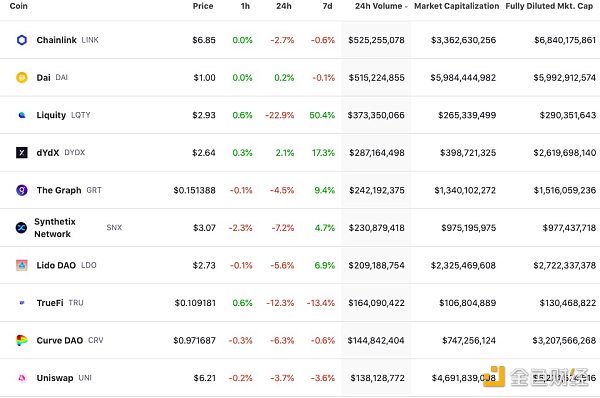Sort by 24h Volume column arrow
The width and height of the screenshot is (600, 398).
[x=406, y=7]
